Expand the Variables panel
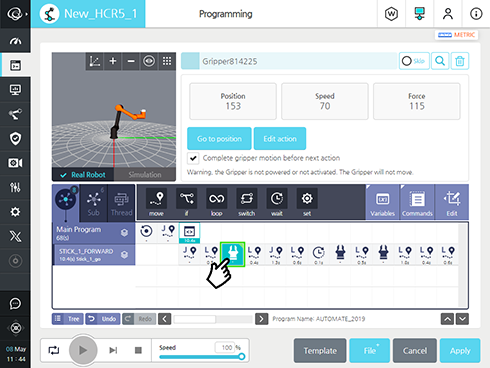This screenshot has height=368, width=490. coord(383,202)
